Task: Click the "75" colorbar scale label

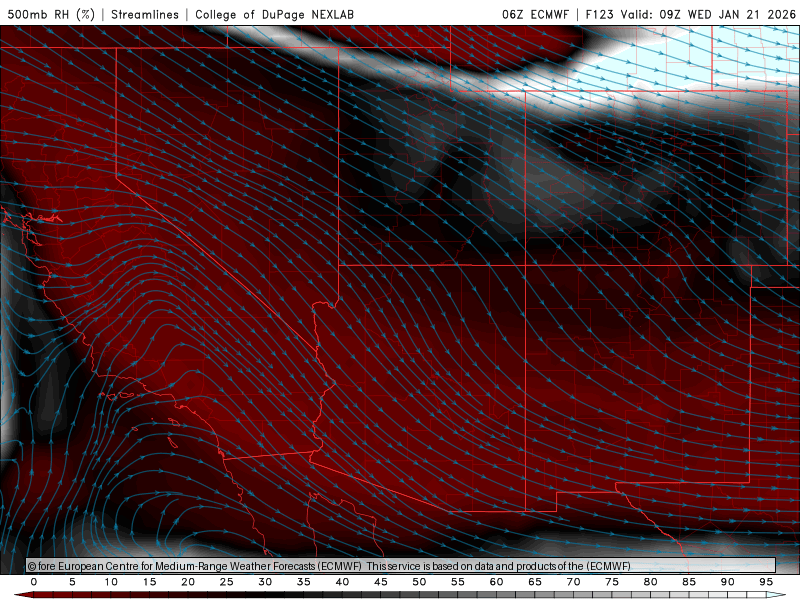Action: pos(612,582)
